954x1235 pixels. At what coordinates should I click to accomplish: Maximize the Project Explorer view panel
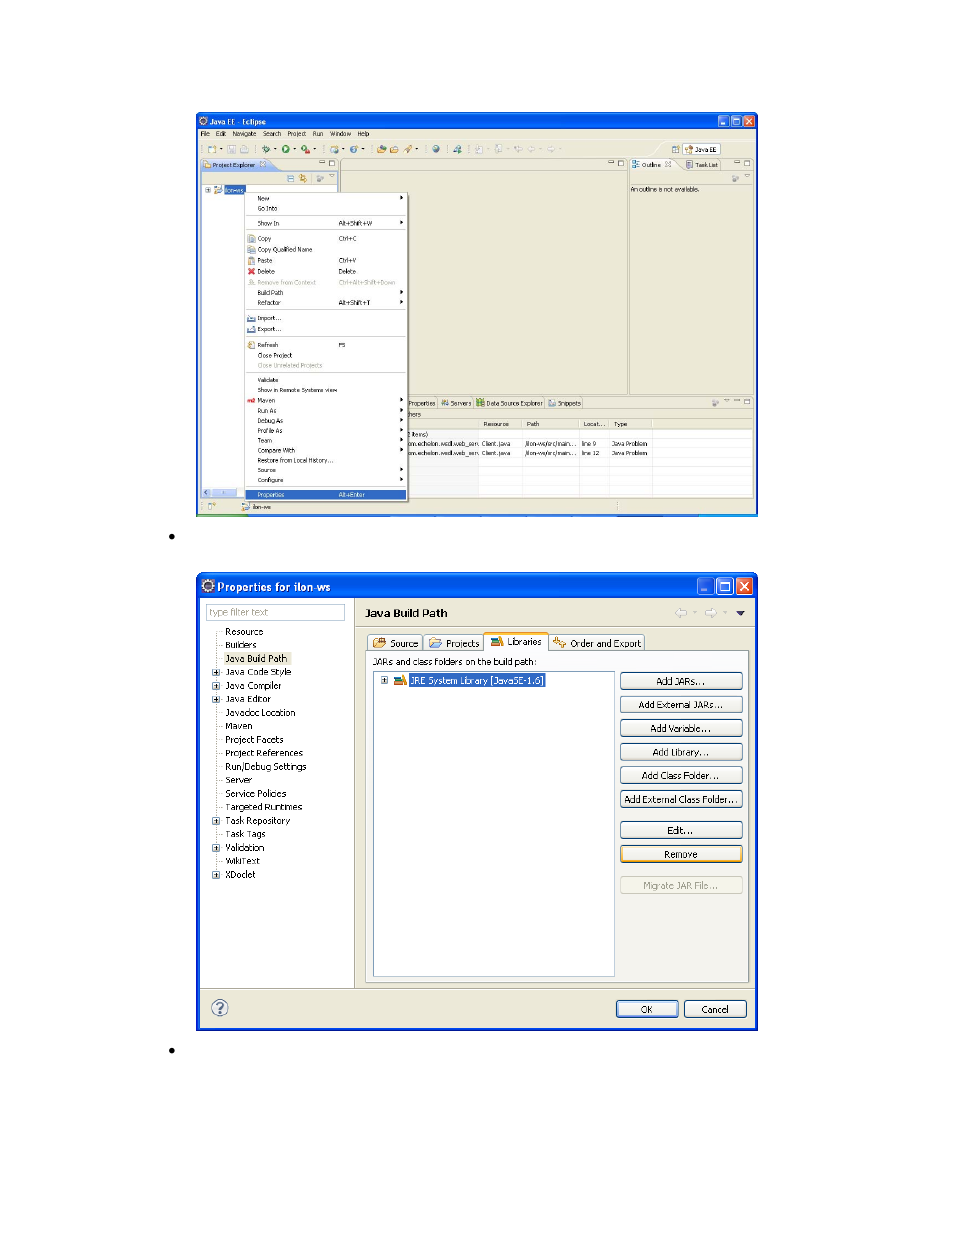[332, 163]
